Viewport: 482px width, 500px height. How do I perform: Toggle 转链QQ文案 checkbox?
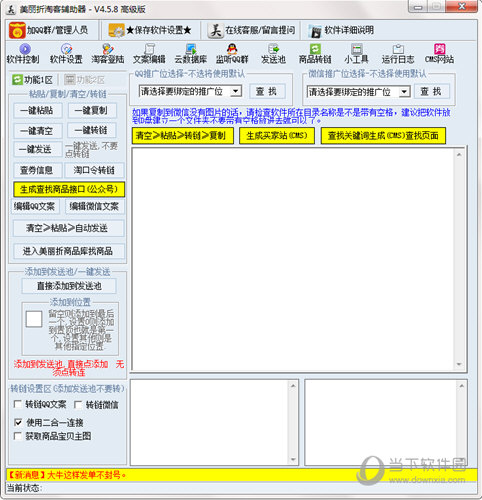18,405
